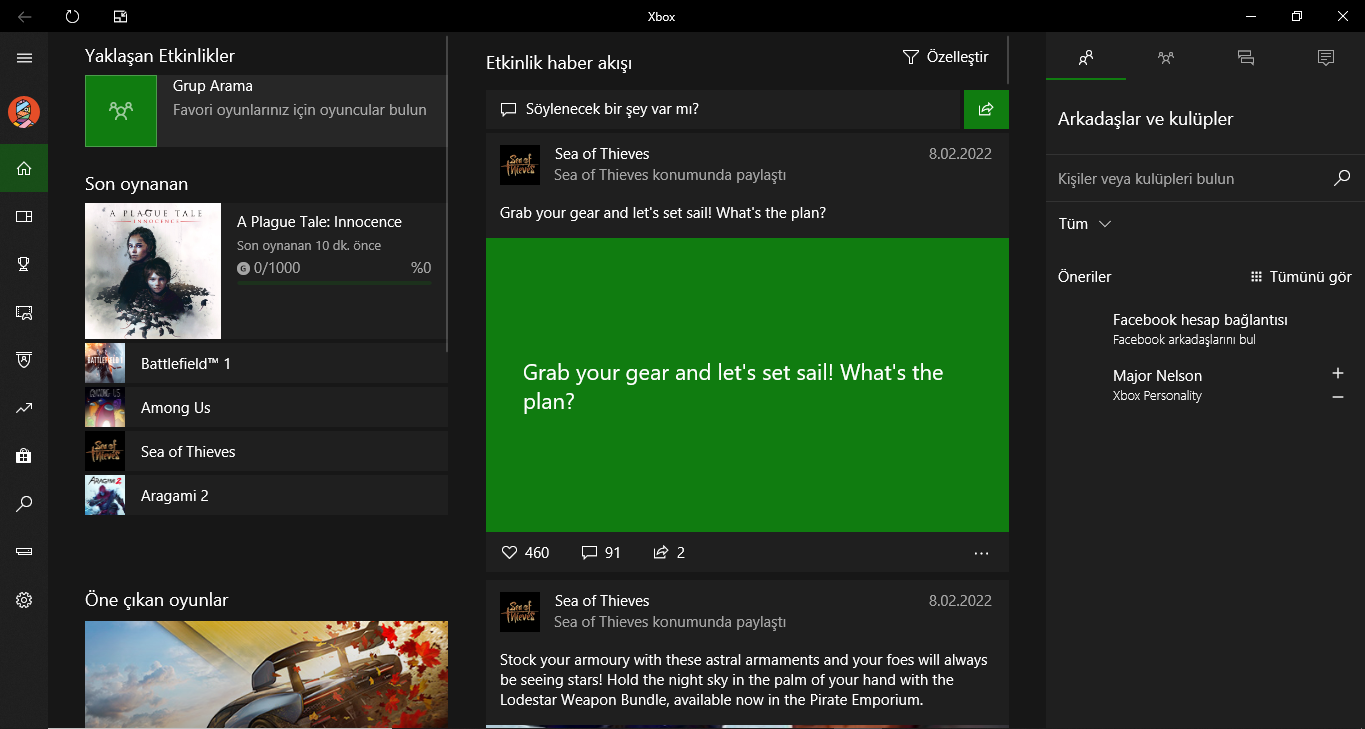Open the profile avatar in the sidebar
This screenshot has width=1365, height=729.
[24, 112]
